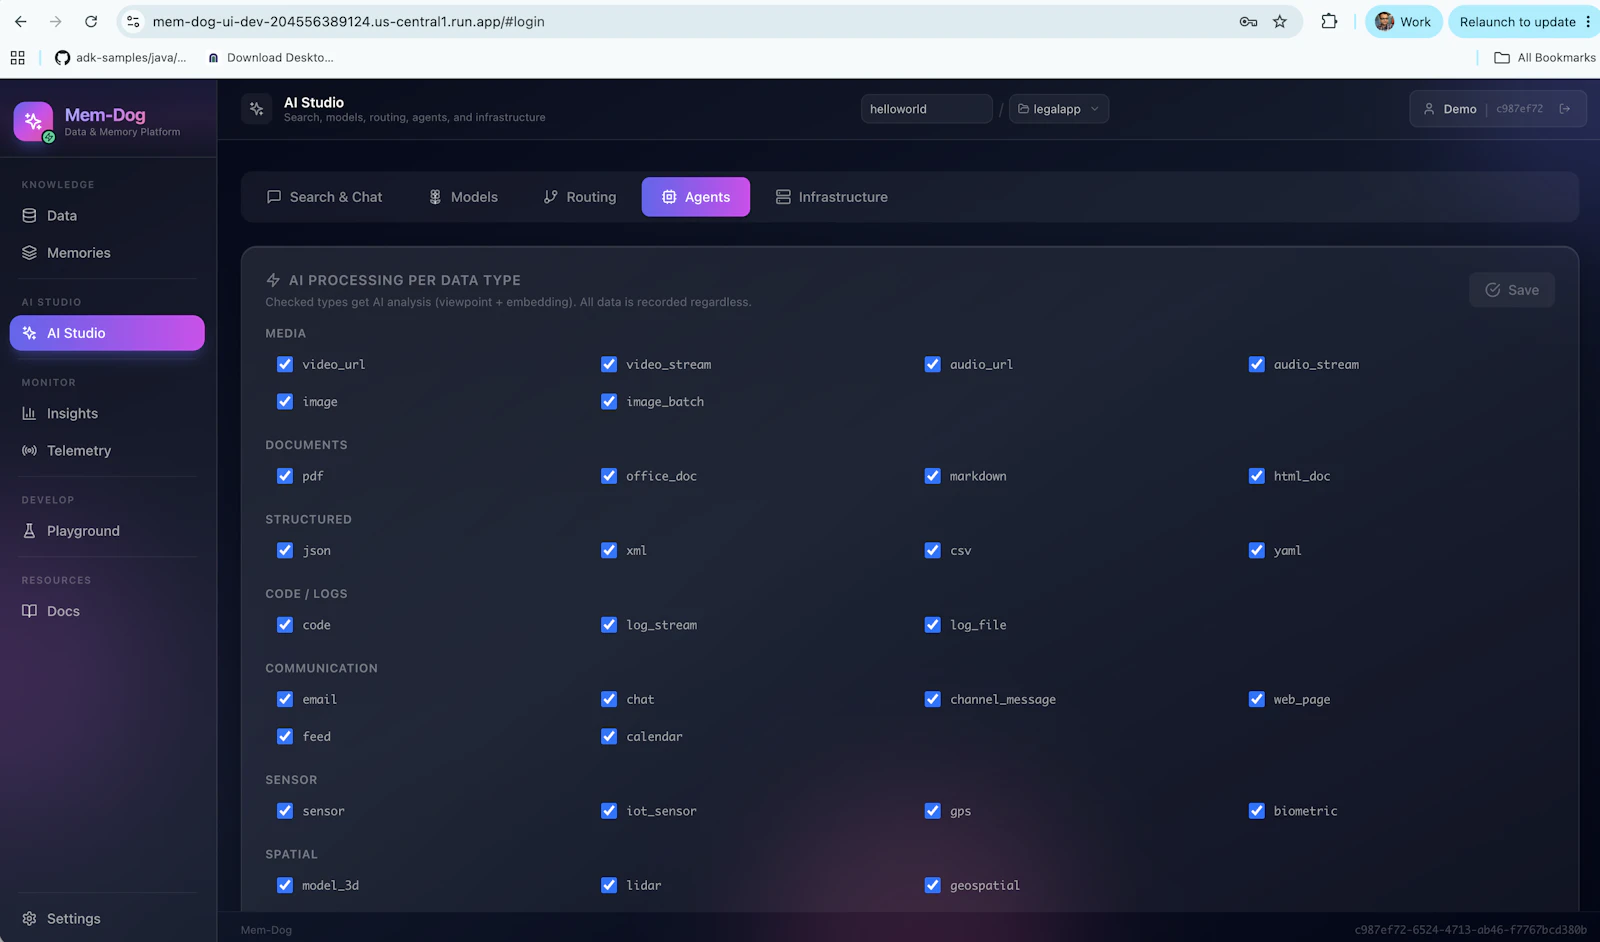Click the browser address bar

coord(690,22)
